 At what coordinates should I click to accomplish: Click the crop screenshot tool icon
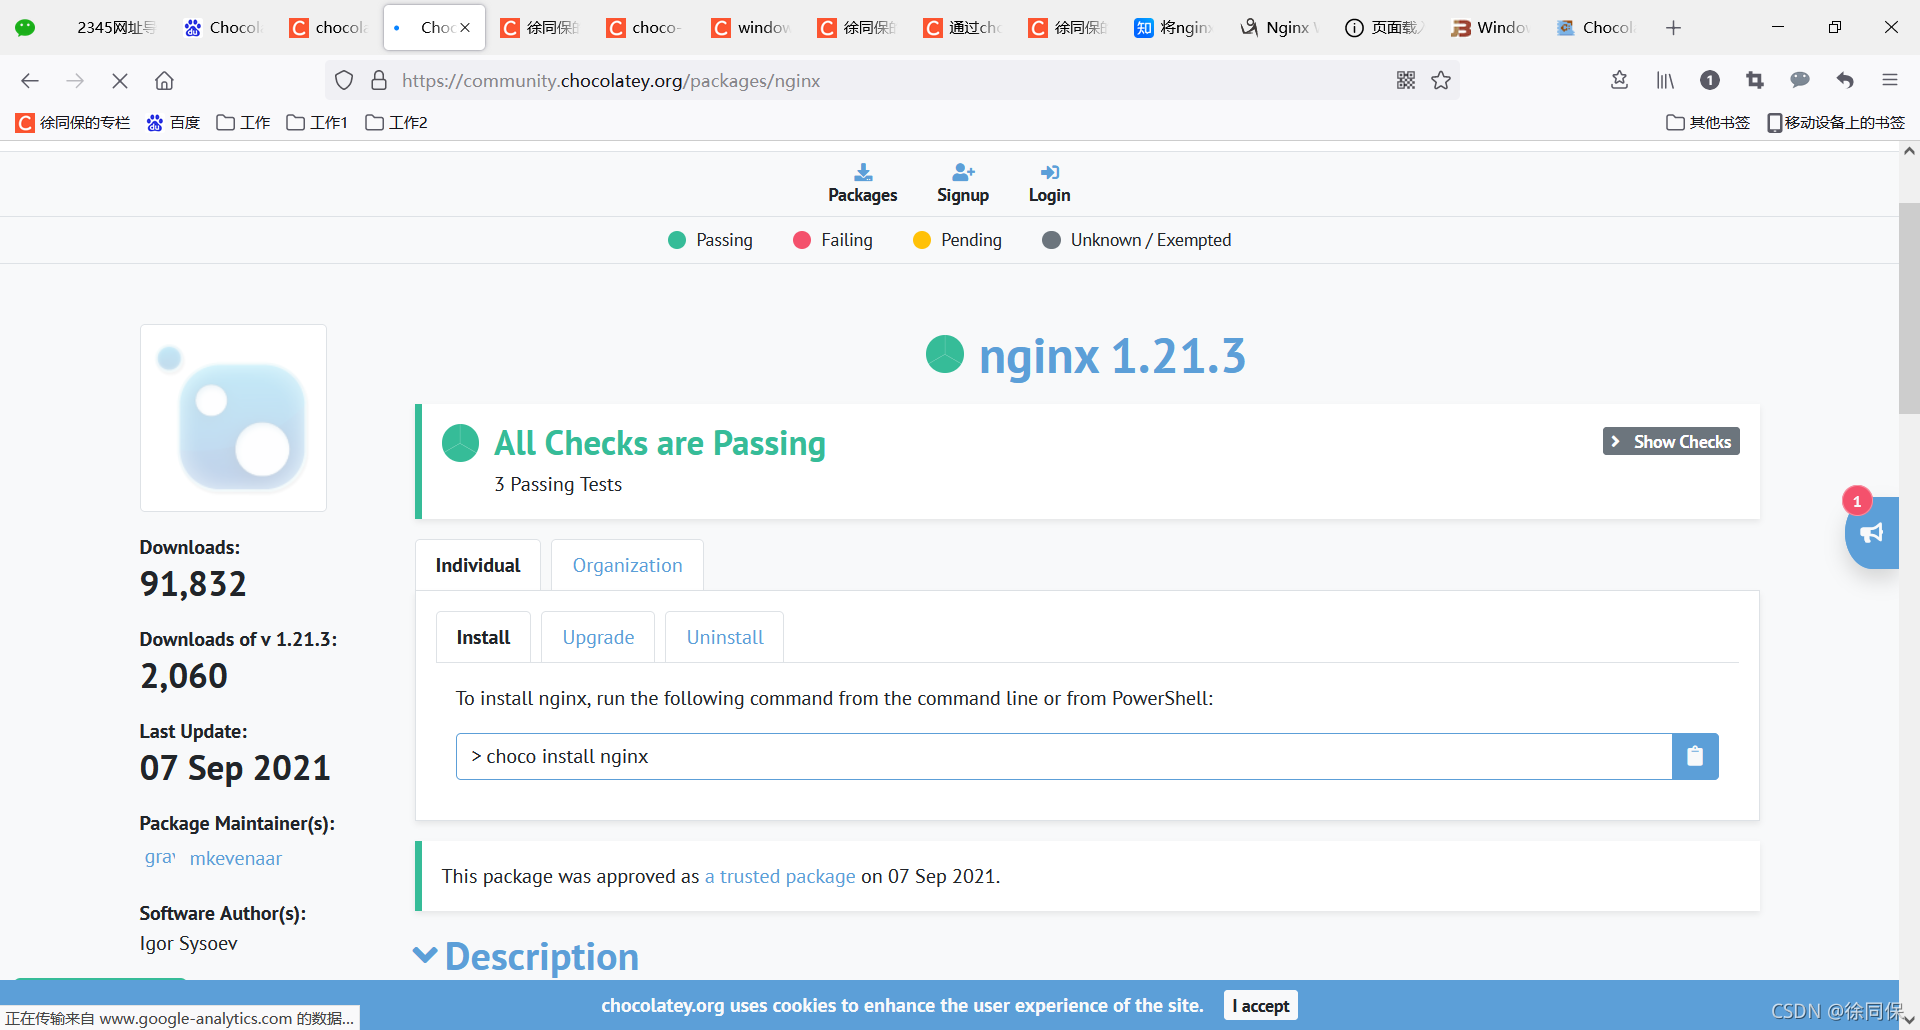click(x=1755, y=81)
